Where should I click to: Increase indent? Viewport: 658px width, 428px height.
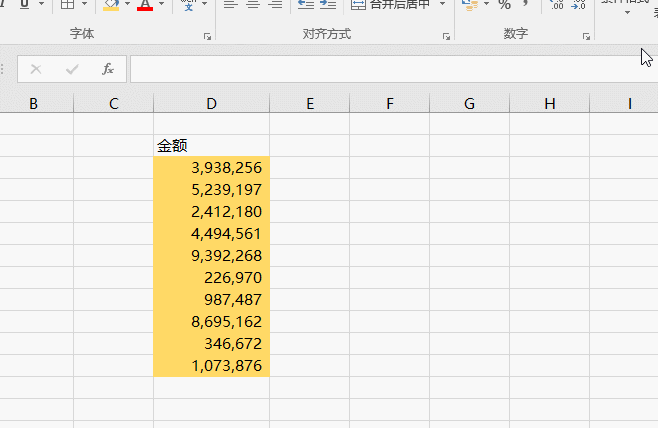click(328, 5)
